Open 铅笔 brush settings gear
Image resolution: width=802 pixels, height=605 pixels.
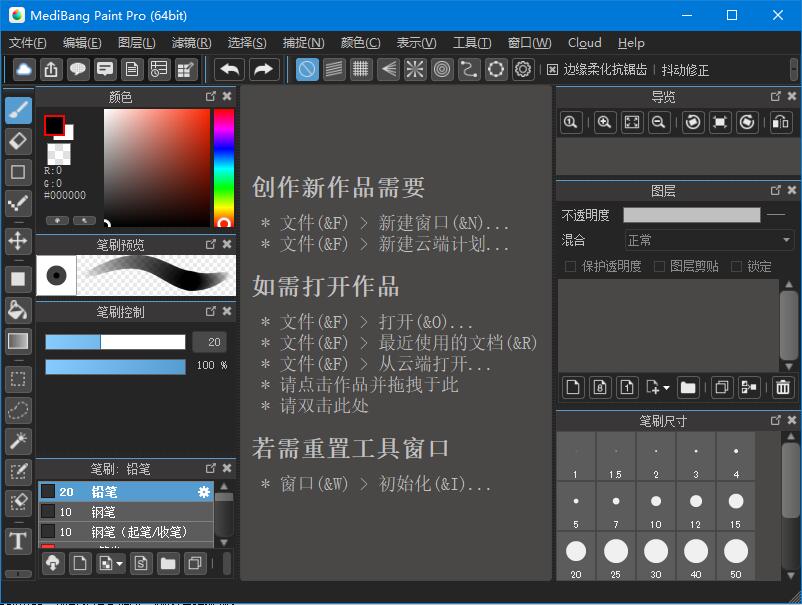(204, 492)
